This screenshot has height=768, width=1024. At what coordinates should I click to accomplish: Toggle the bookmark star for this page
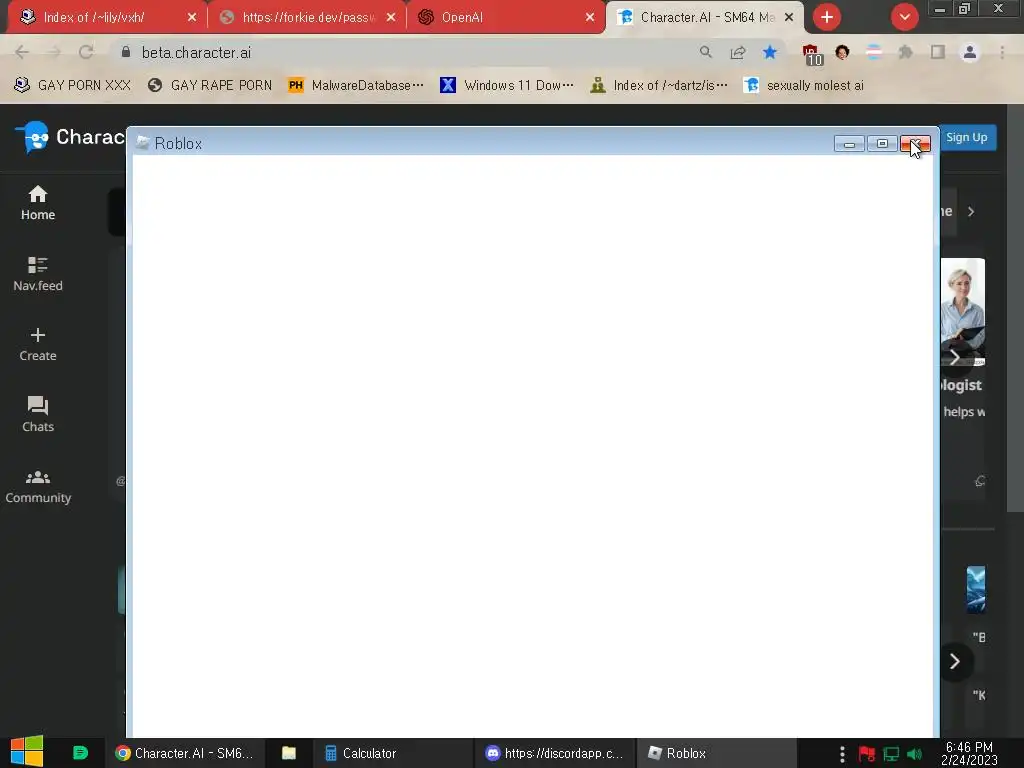(x=770, y=52)
